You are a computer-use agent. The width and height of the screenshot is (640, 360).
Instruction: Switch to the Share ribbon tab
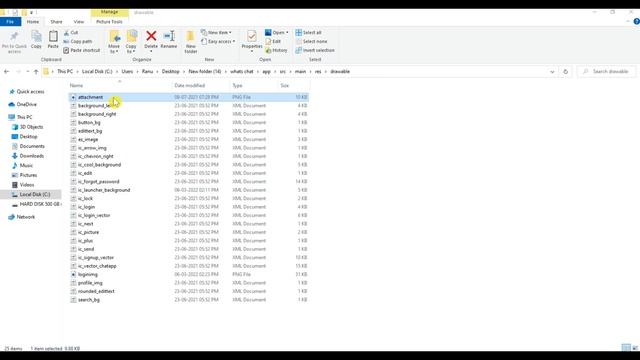pyautogui.click(x=56, y=22)
